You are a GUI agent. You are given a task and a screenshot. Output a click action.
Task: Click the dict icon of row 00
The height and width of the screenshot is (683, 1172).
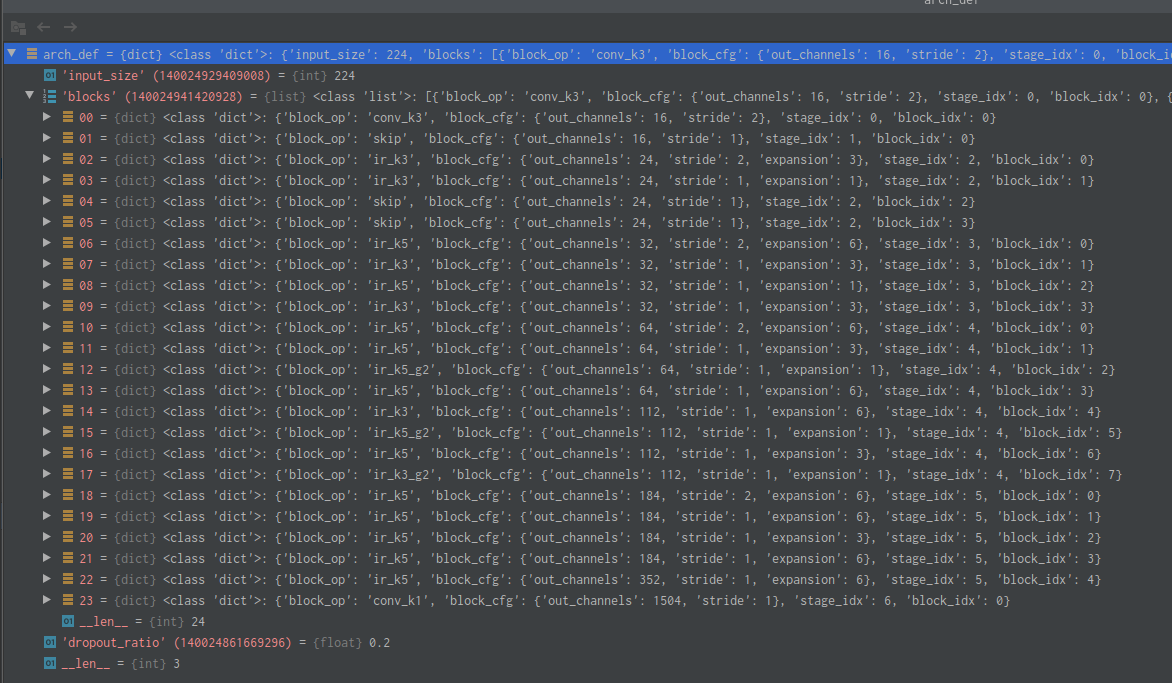(67, 117)
